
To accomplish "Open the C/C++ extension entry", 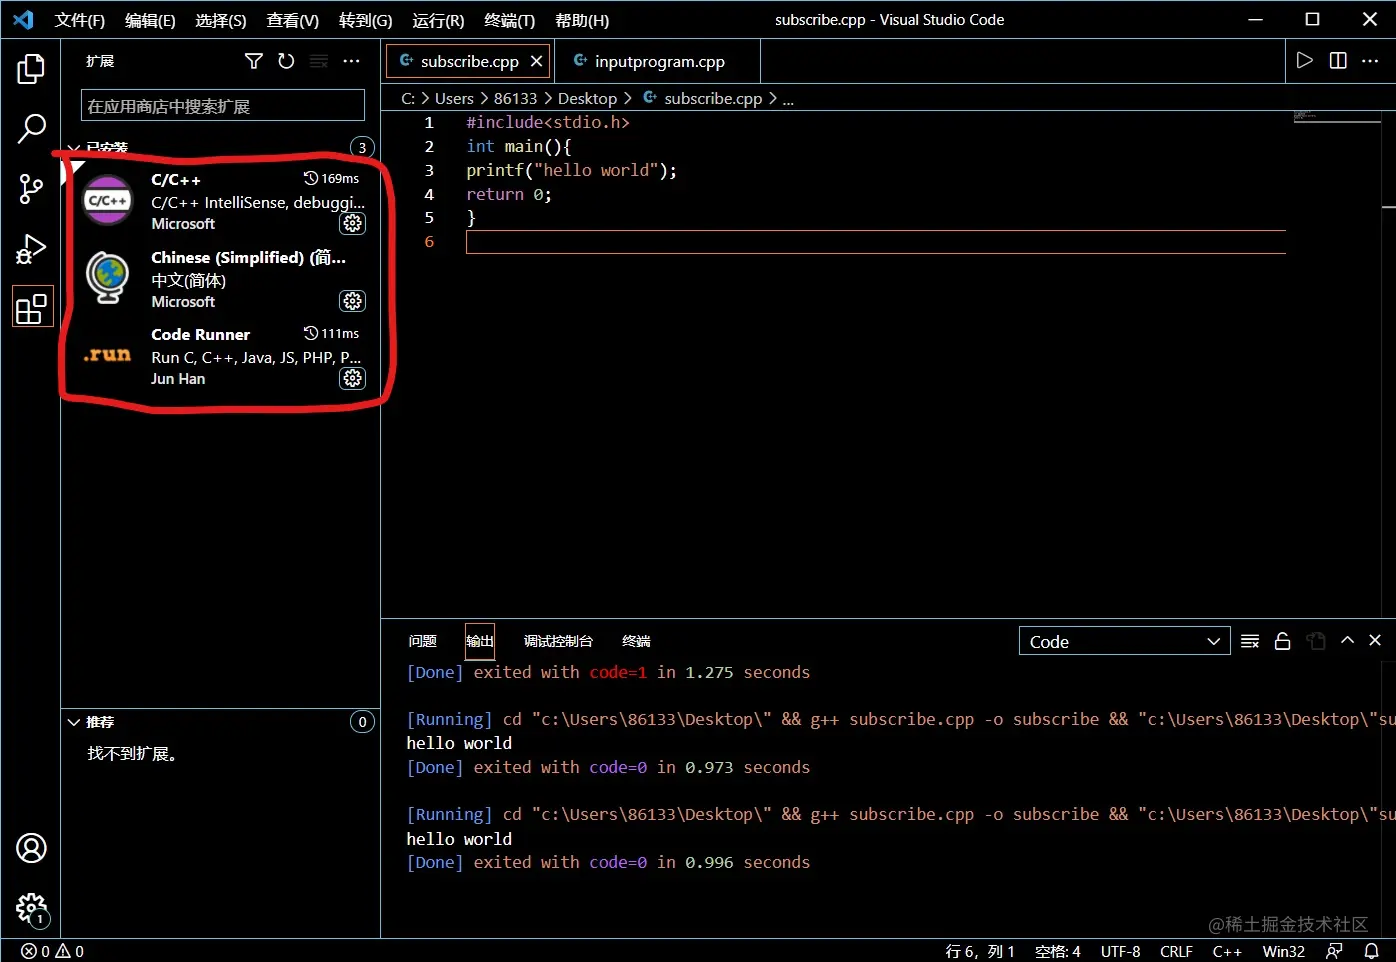I will point(221,201).
